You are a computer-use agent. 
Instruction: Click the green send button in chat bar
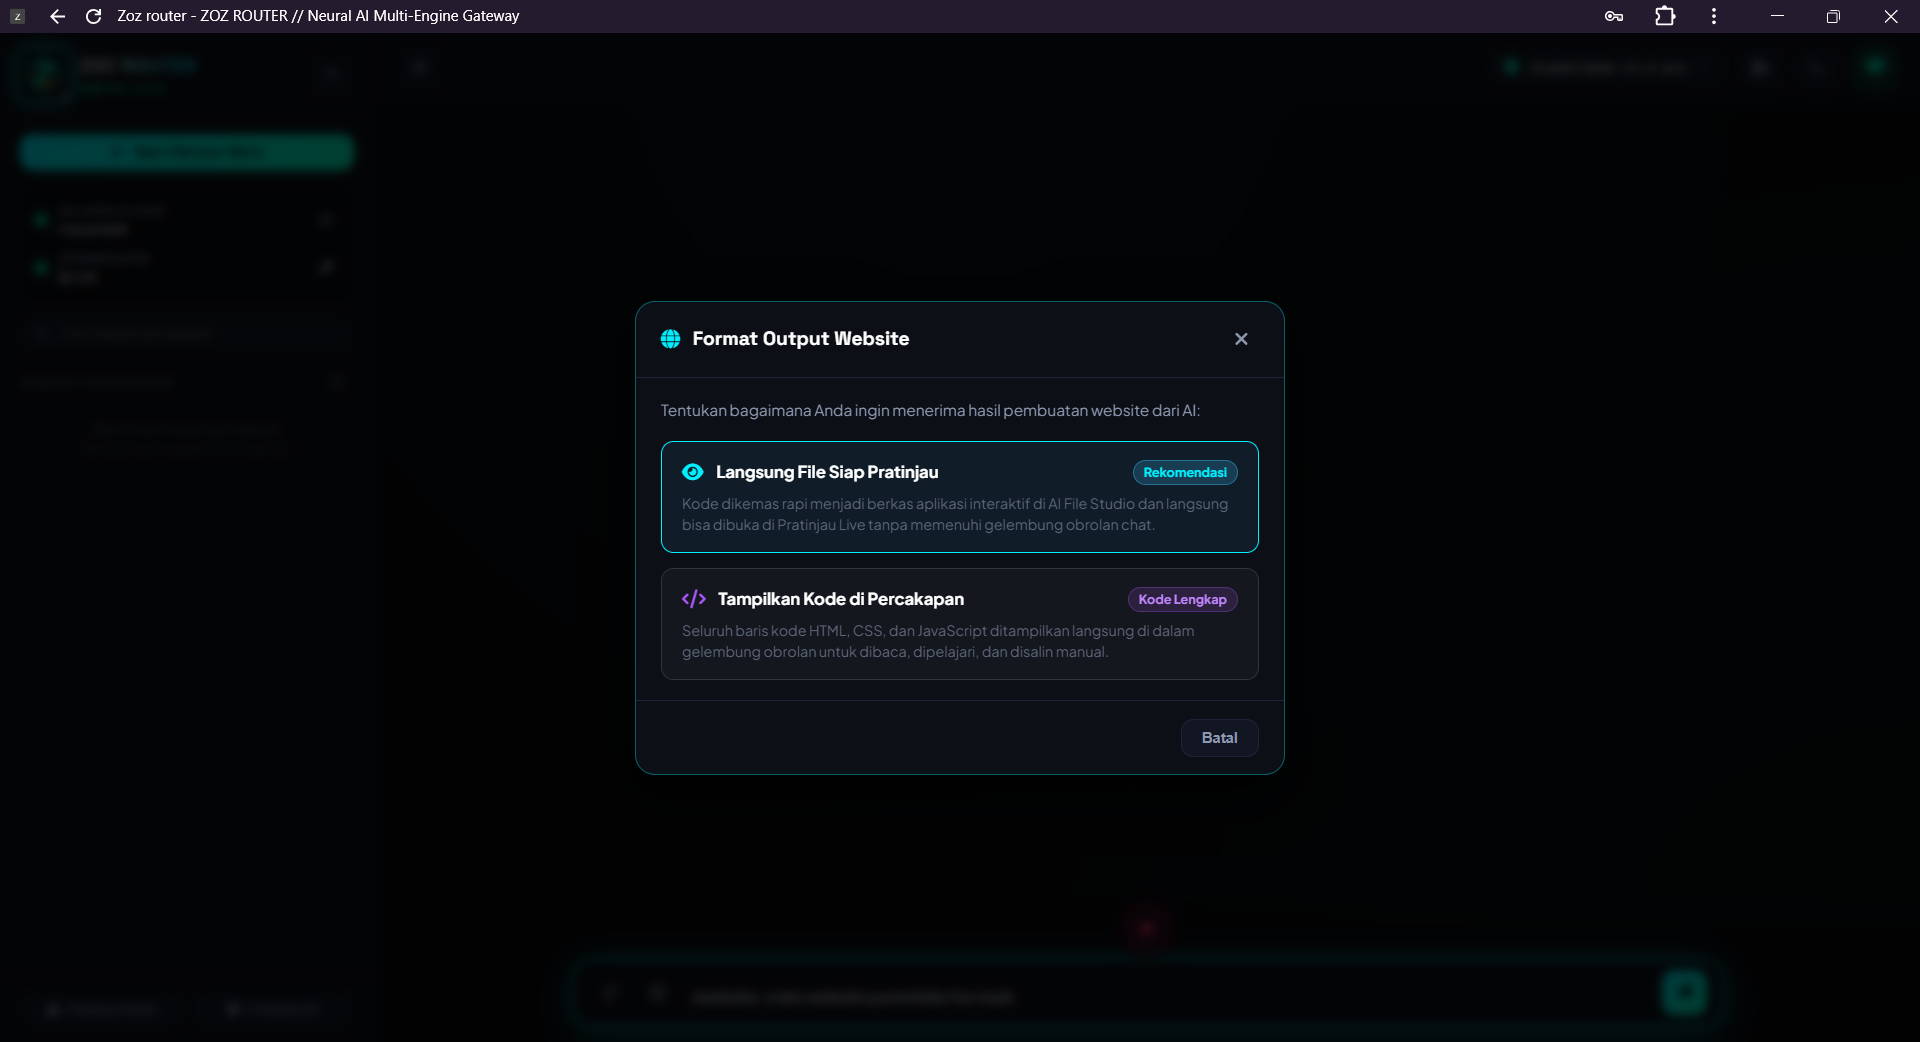[1684, 992]
